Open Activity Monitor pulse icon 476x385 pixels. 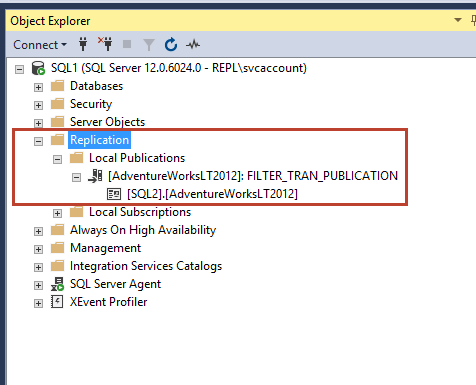[193, 44]
